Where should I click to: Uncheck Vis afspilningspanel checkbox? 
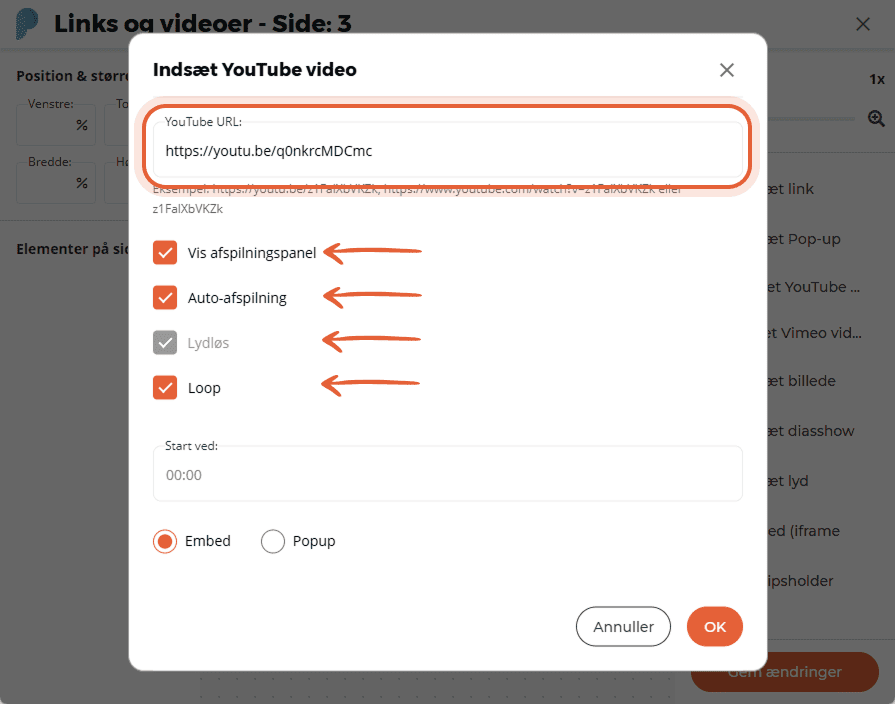pyautogui.click(x=165, y=252)
